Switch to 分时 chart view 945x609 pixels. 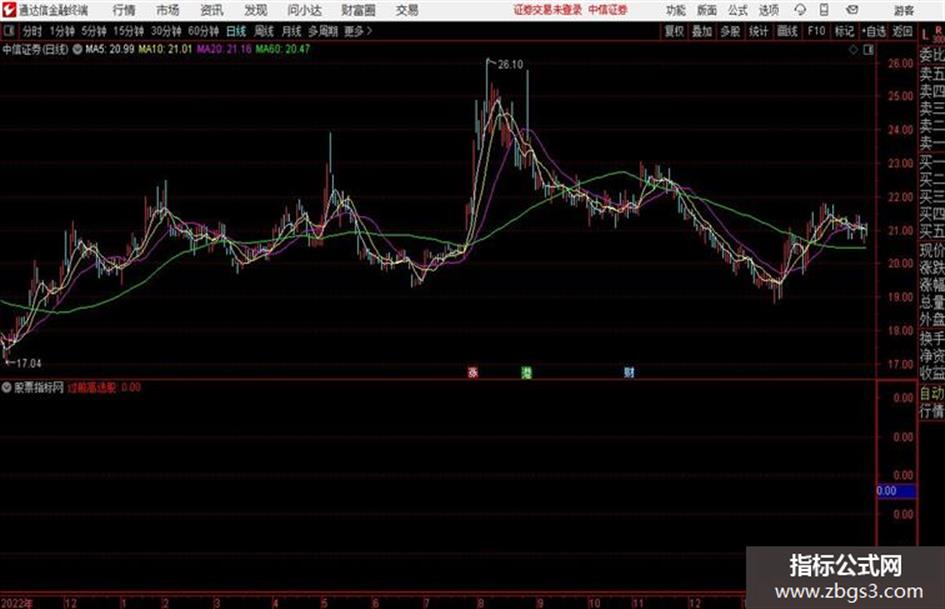32,31
